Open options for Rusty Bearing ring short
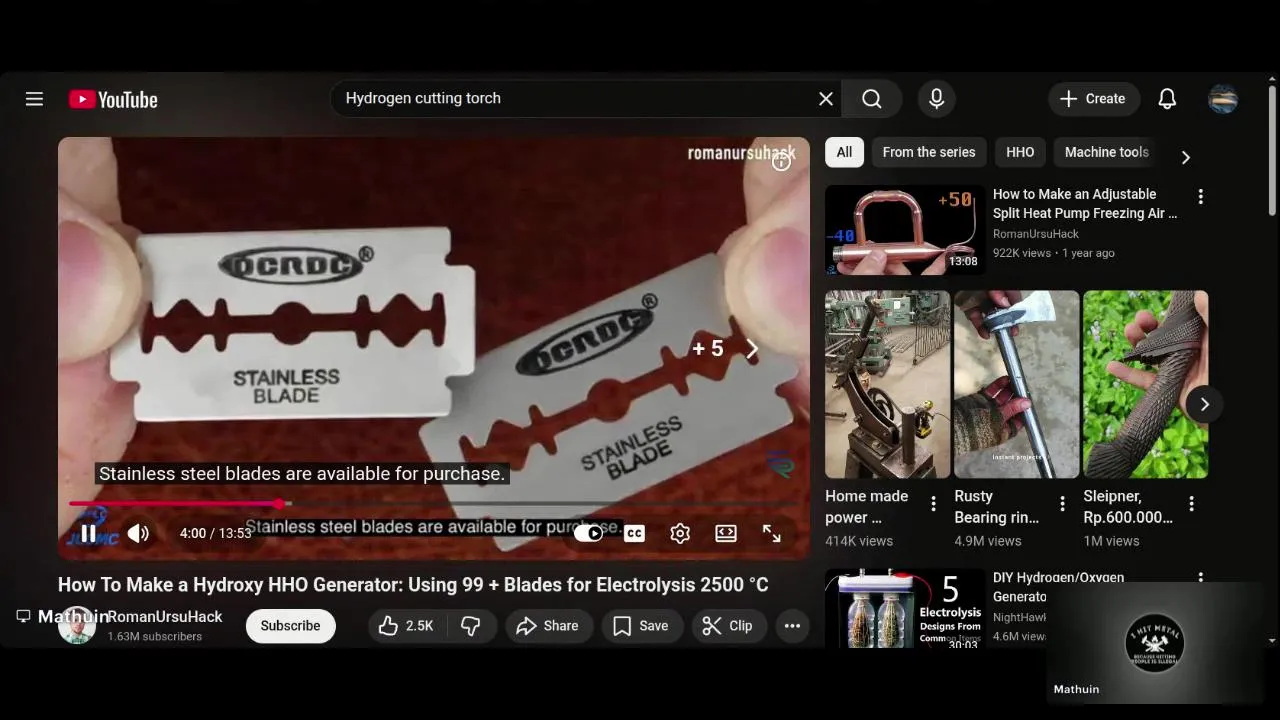This screenshot has width=1280, height=720. (1062, 504)
